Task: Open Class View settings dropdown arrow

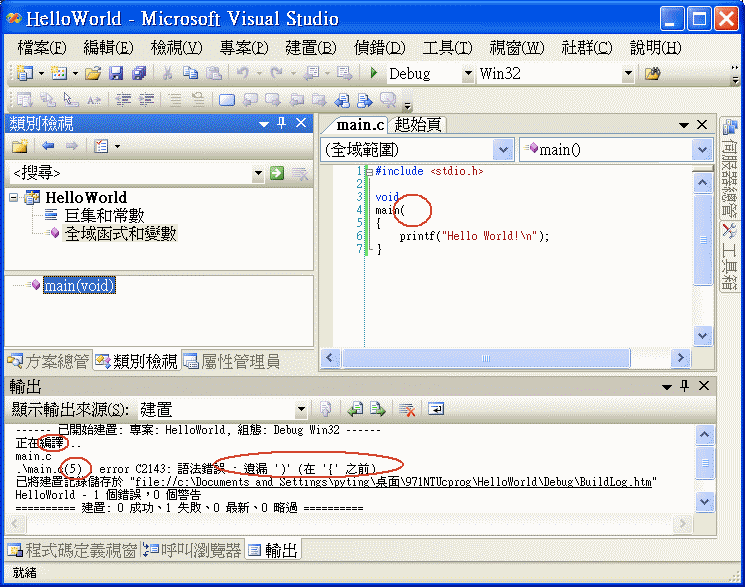Action: 117,146
